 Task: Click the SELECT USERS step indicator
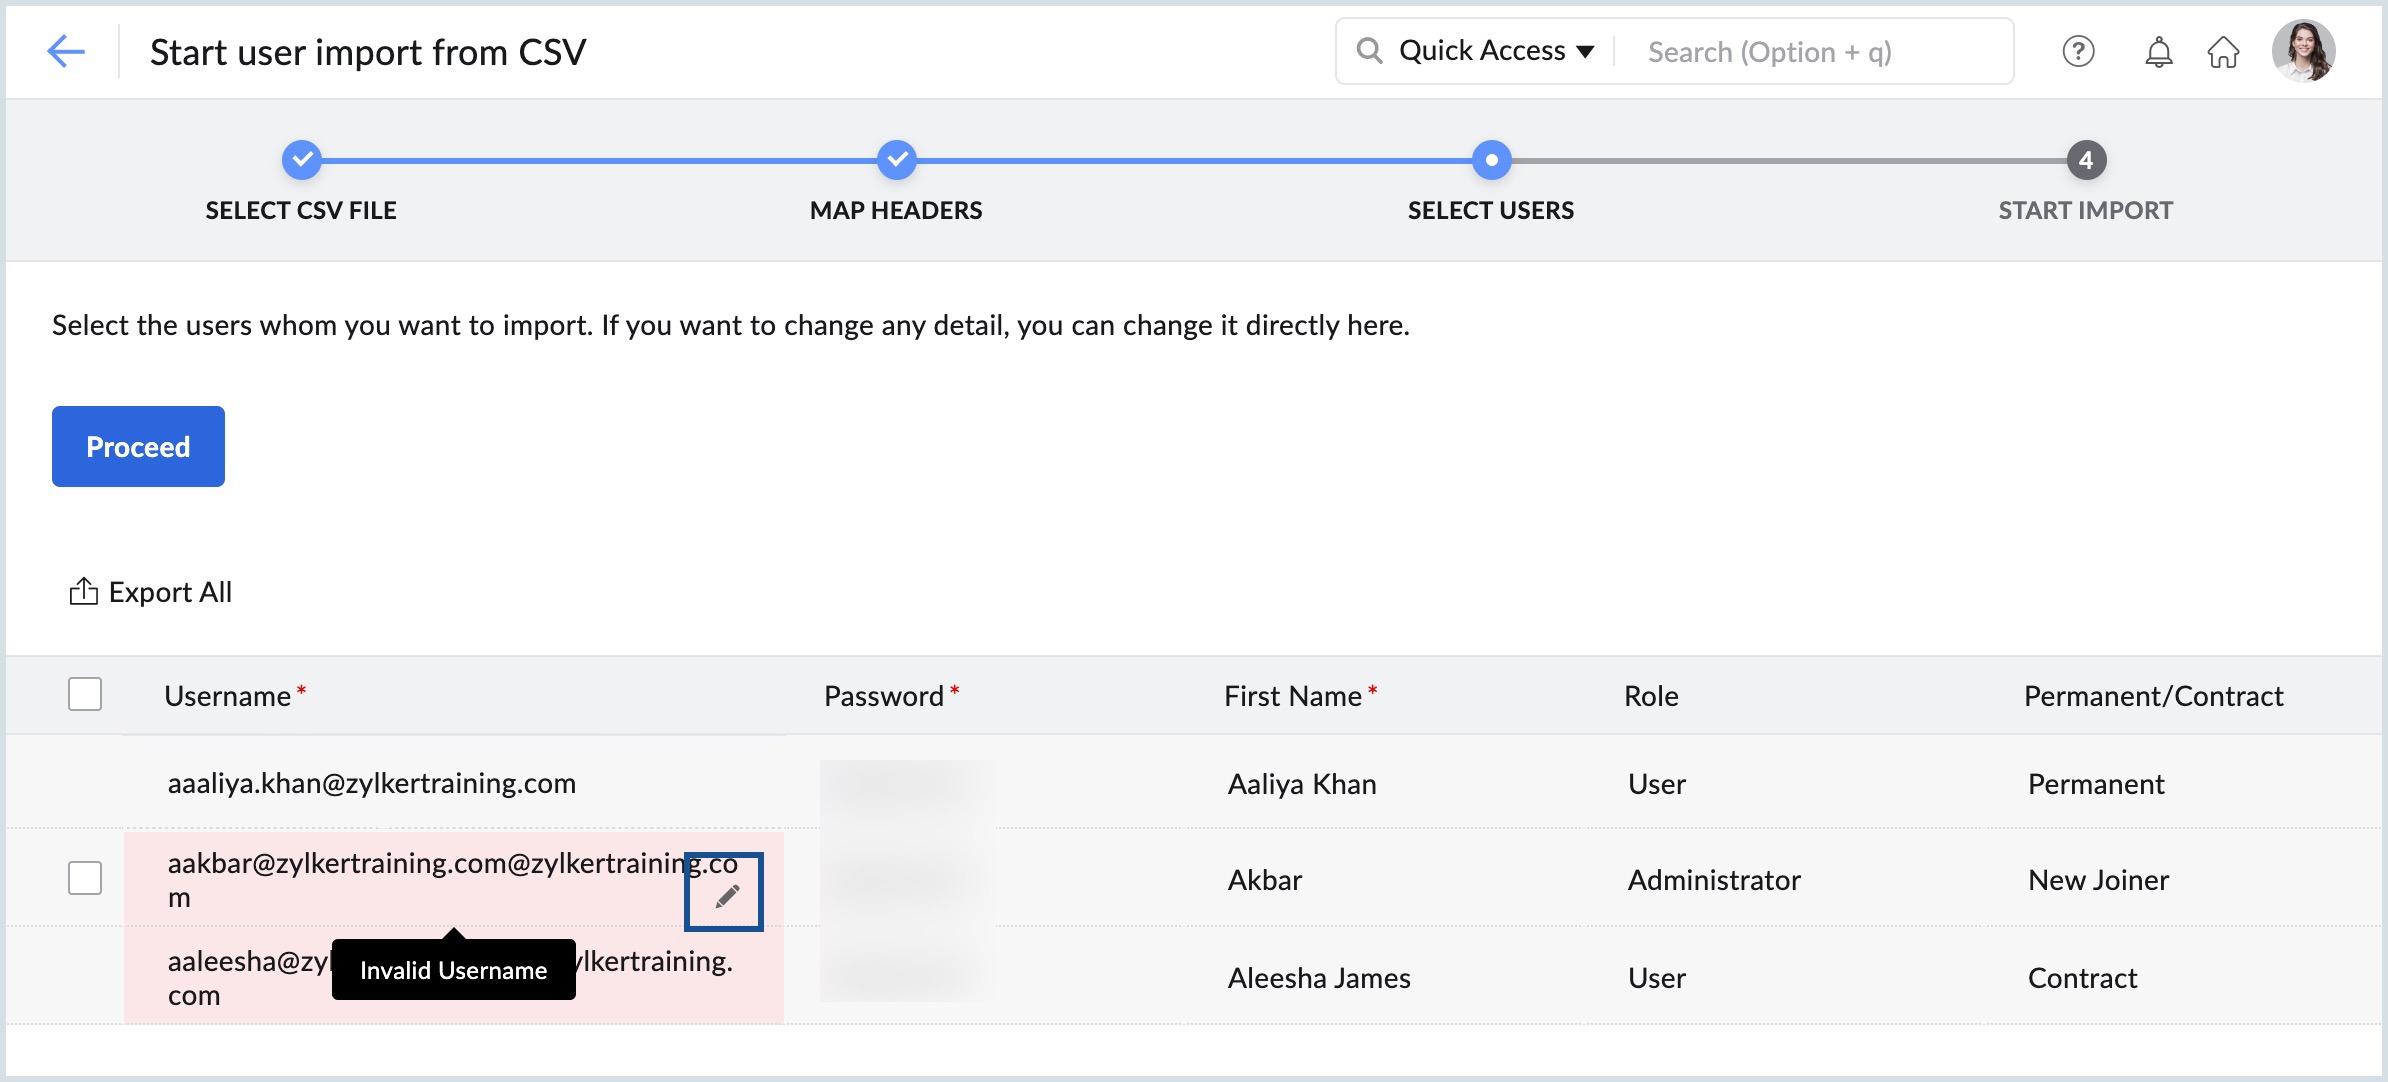coord(1489,158)
